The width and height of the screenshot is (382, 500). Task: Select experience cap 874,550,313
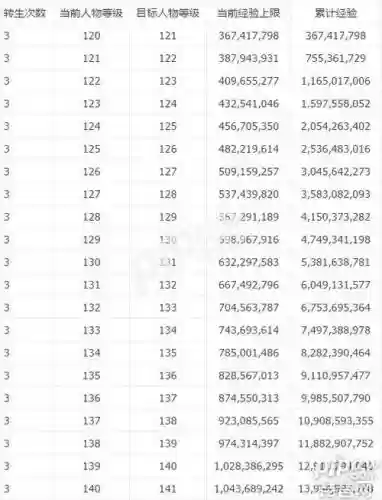(249, 398)
